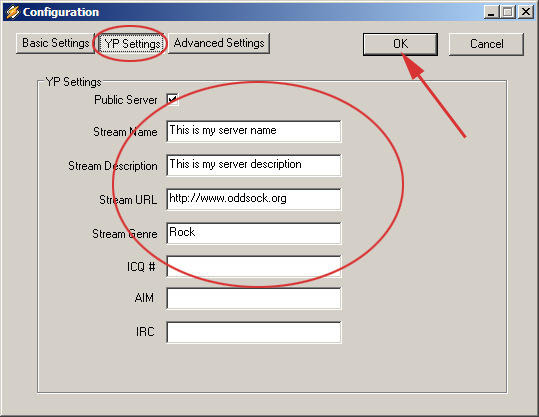
Task: Click the Stream Genre label
Action: click(x=124, y=234)
